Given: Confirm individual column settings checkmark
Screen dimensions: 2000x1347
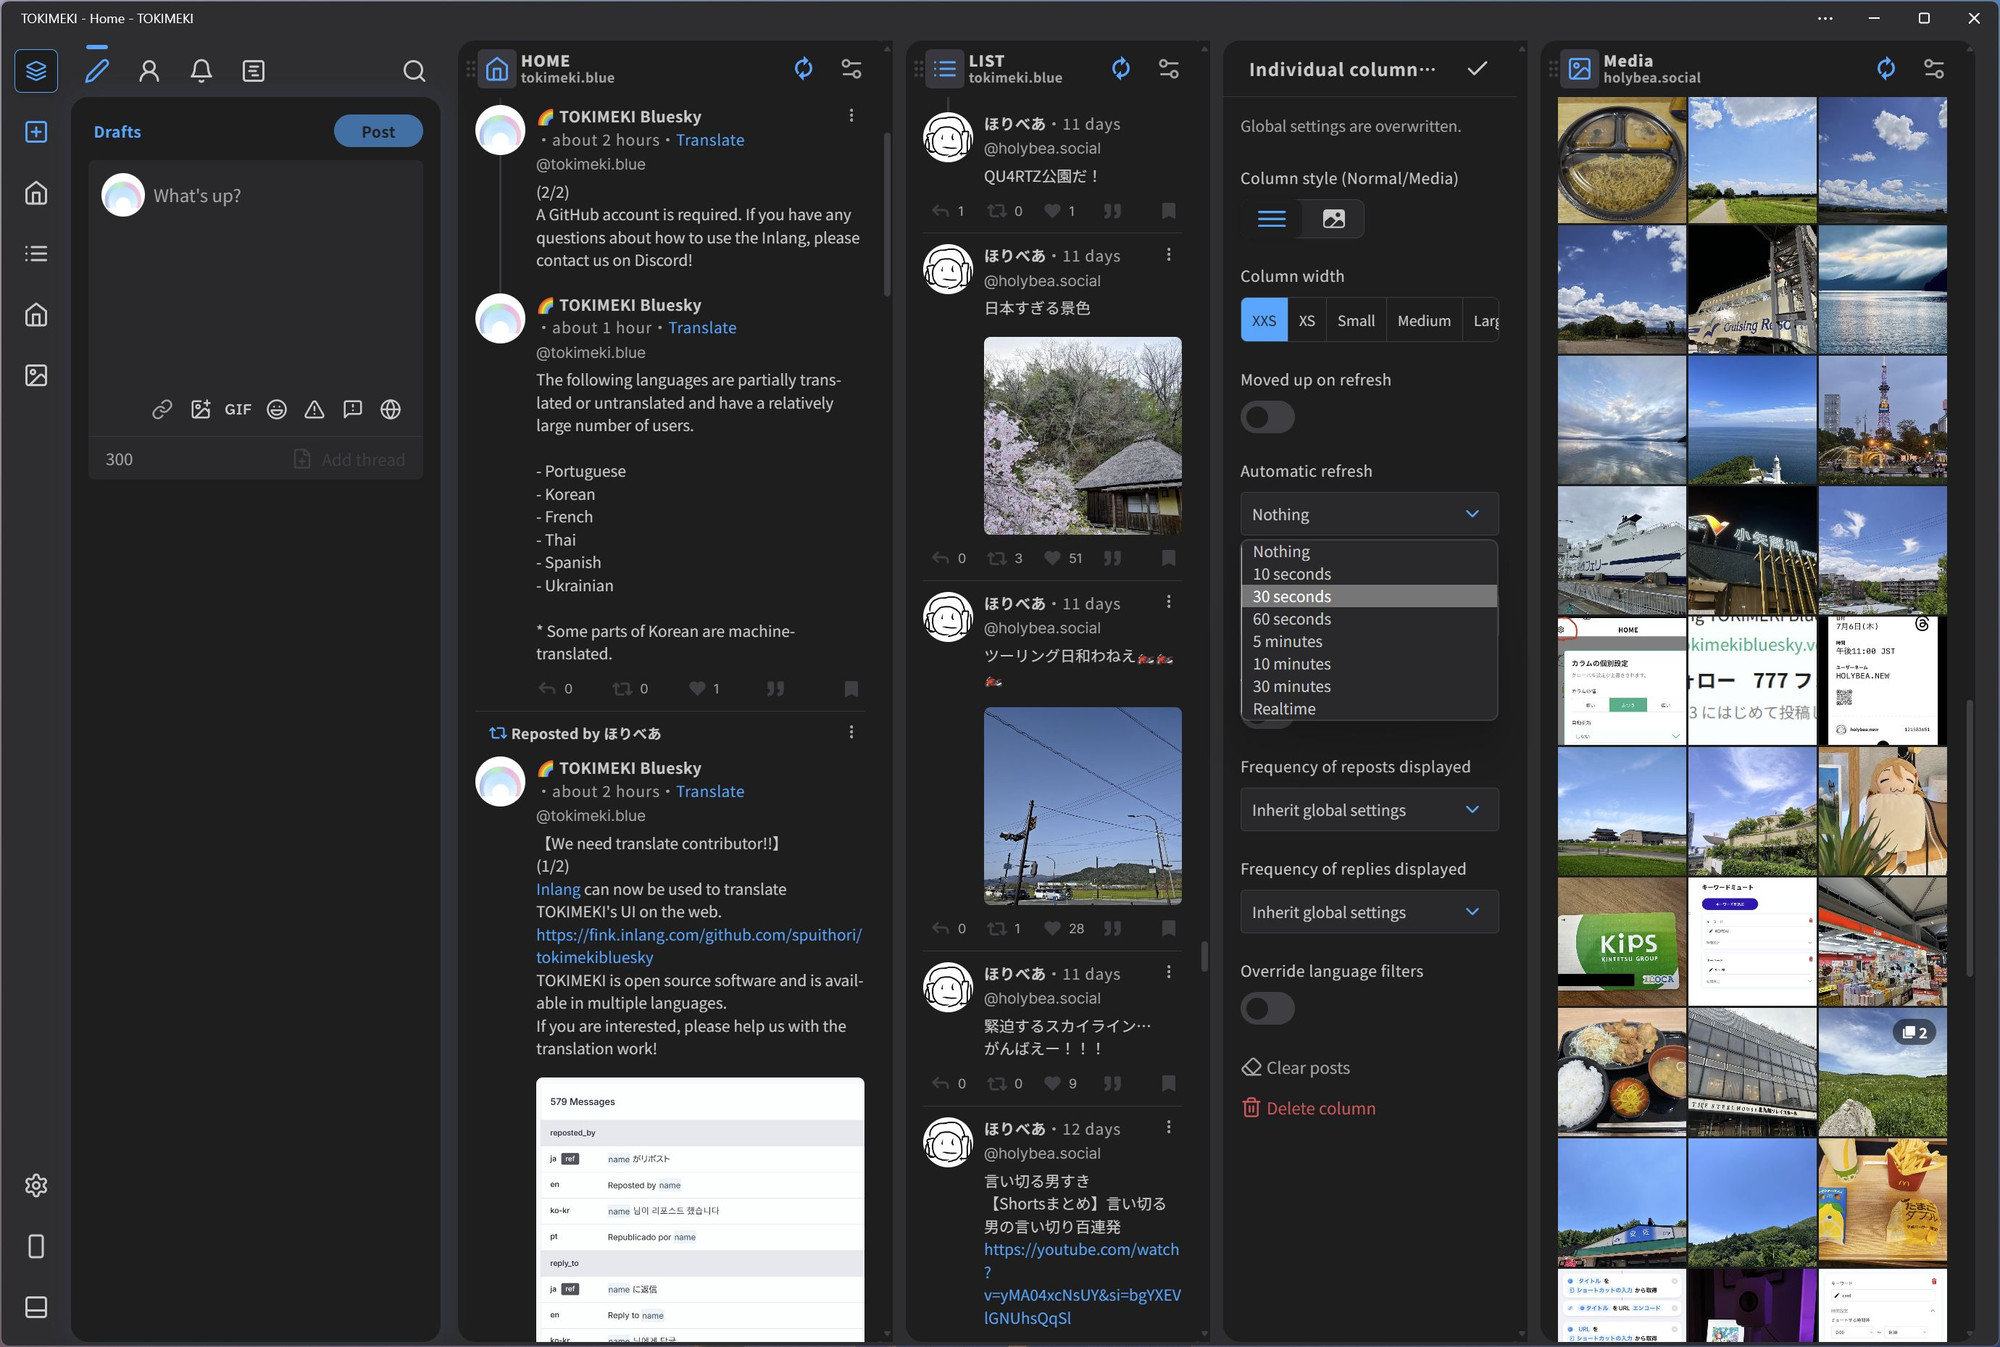Looking at the screenshot, I should tap(1478, 68).
